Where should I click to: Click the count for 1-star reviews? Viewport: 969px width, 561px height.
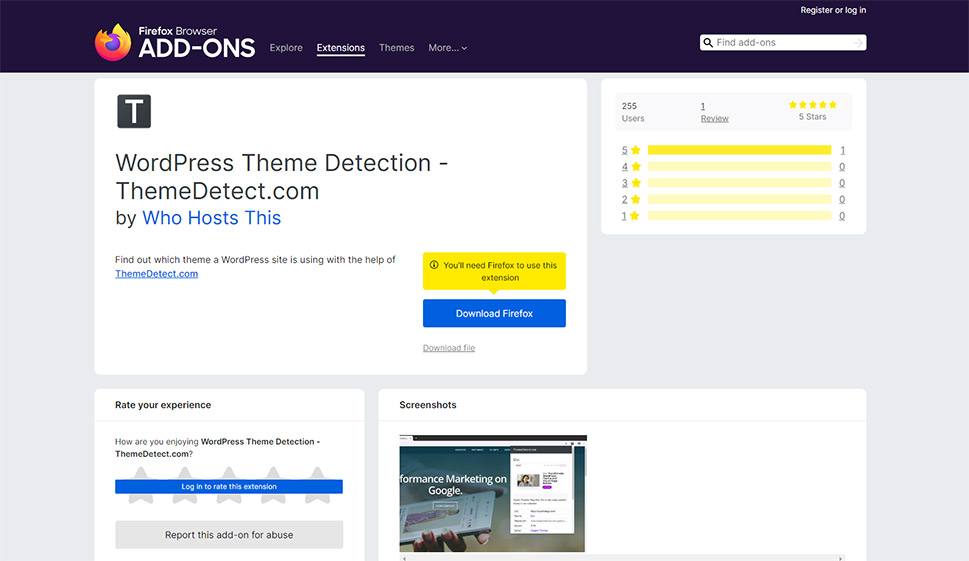click(842, 216)
